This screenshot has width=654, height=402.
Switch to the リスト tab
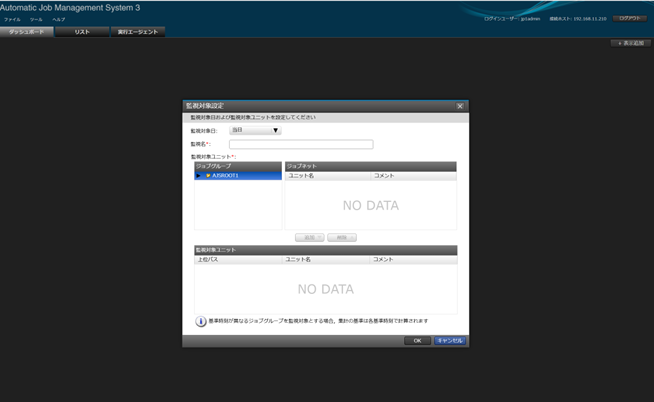pyautogui.click(x=82, y=32)
